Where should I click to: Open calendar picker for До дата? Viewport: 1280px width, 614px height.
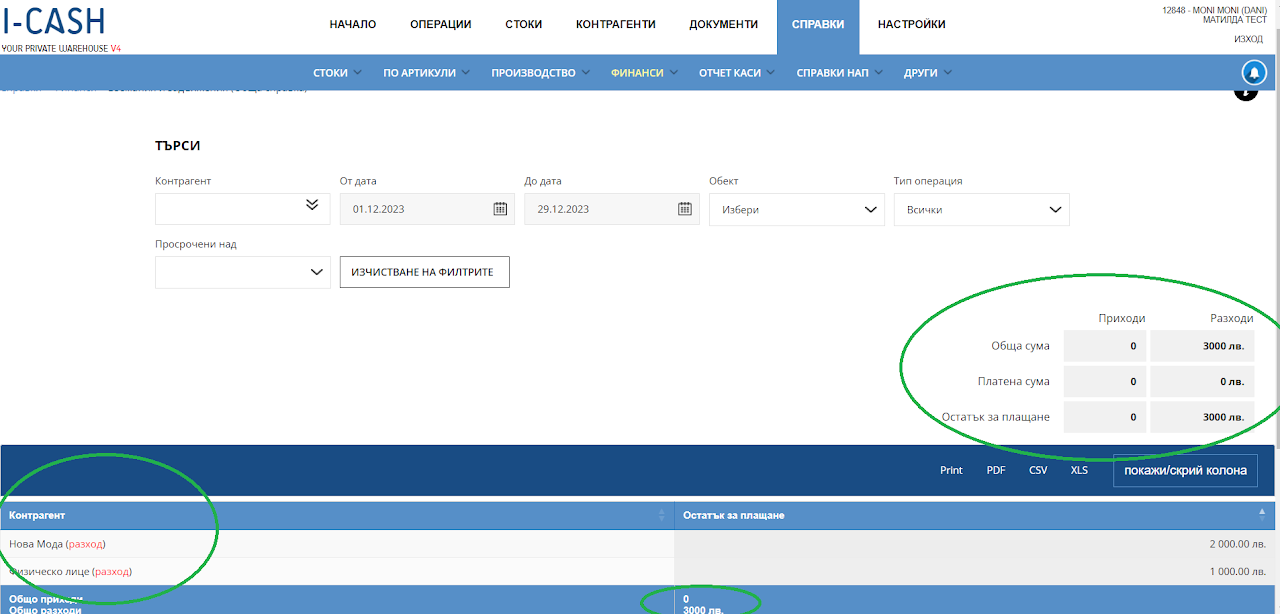[x=685, y=209]
